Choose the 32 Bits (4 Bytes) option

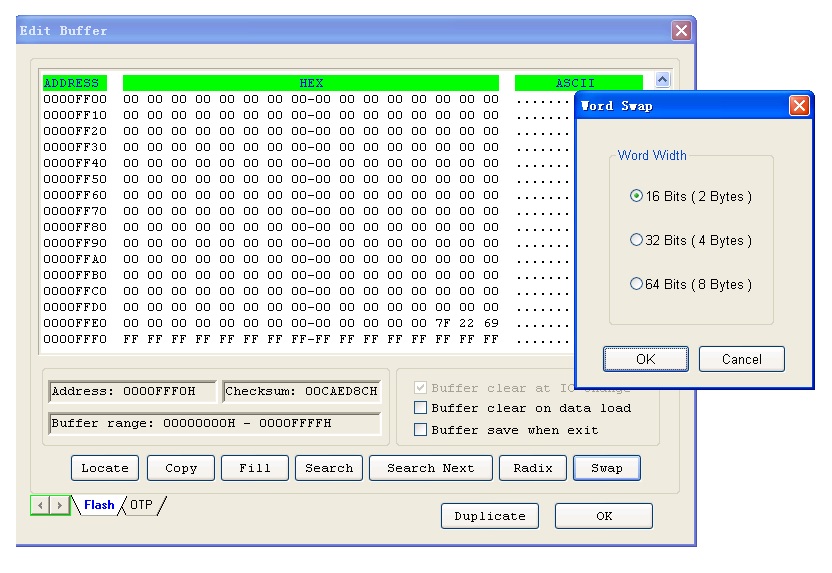[637, 241]
